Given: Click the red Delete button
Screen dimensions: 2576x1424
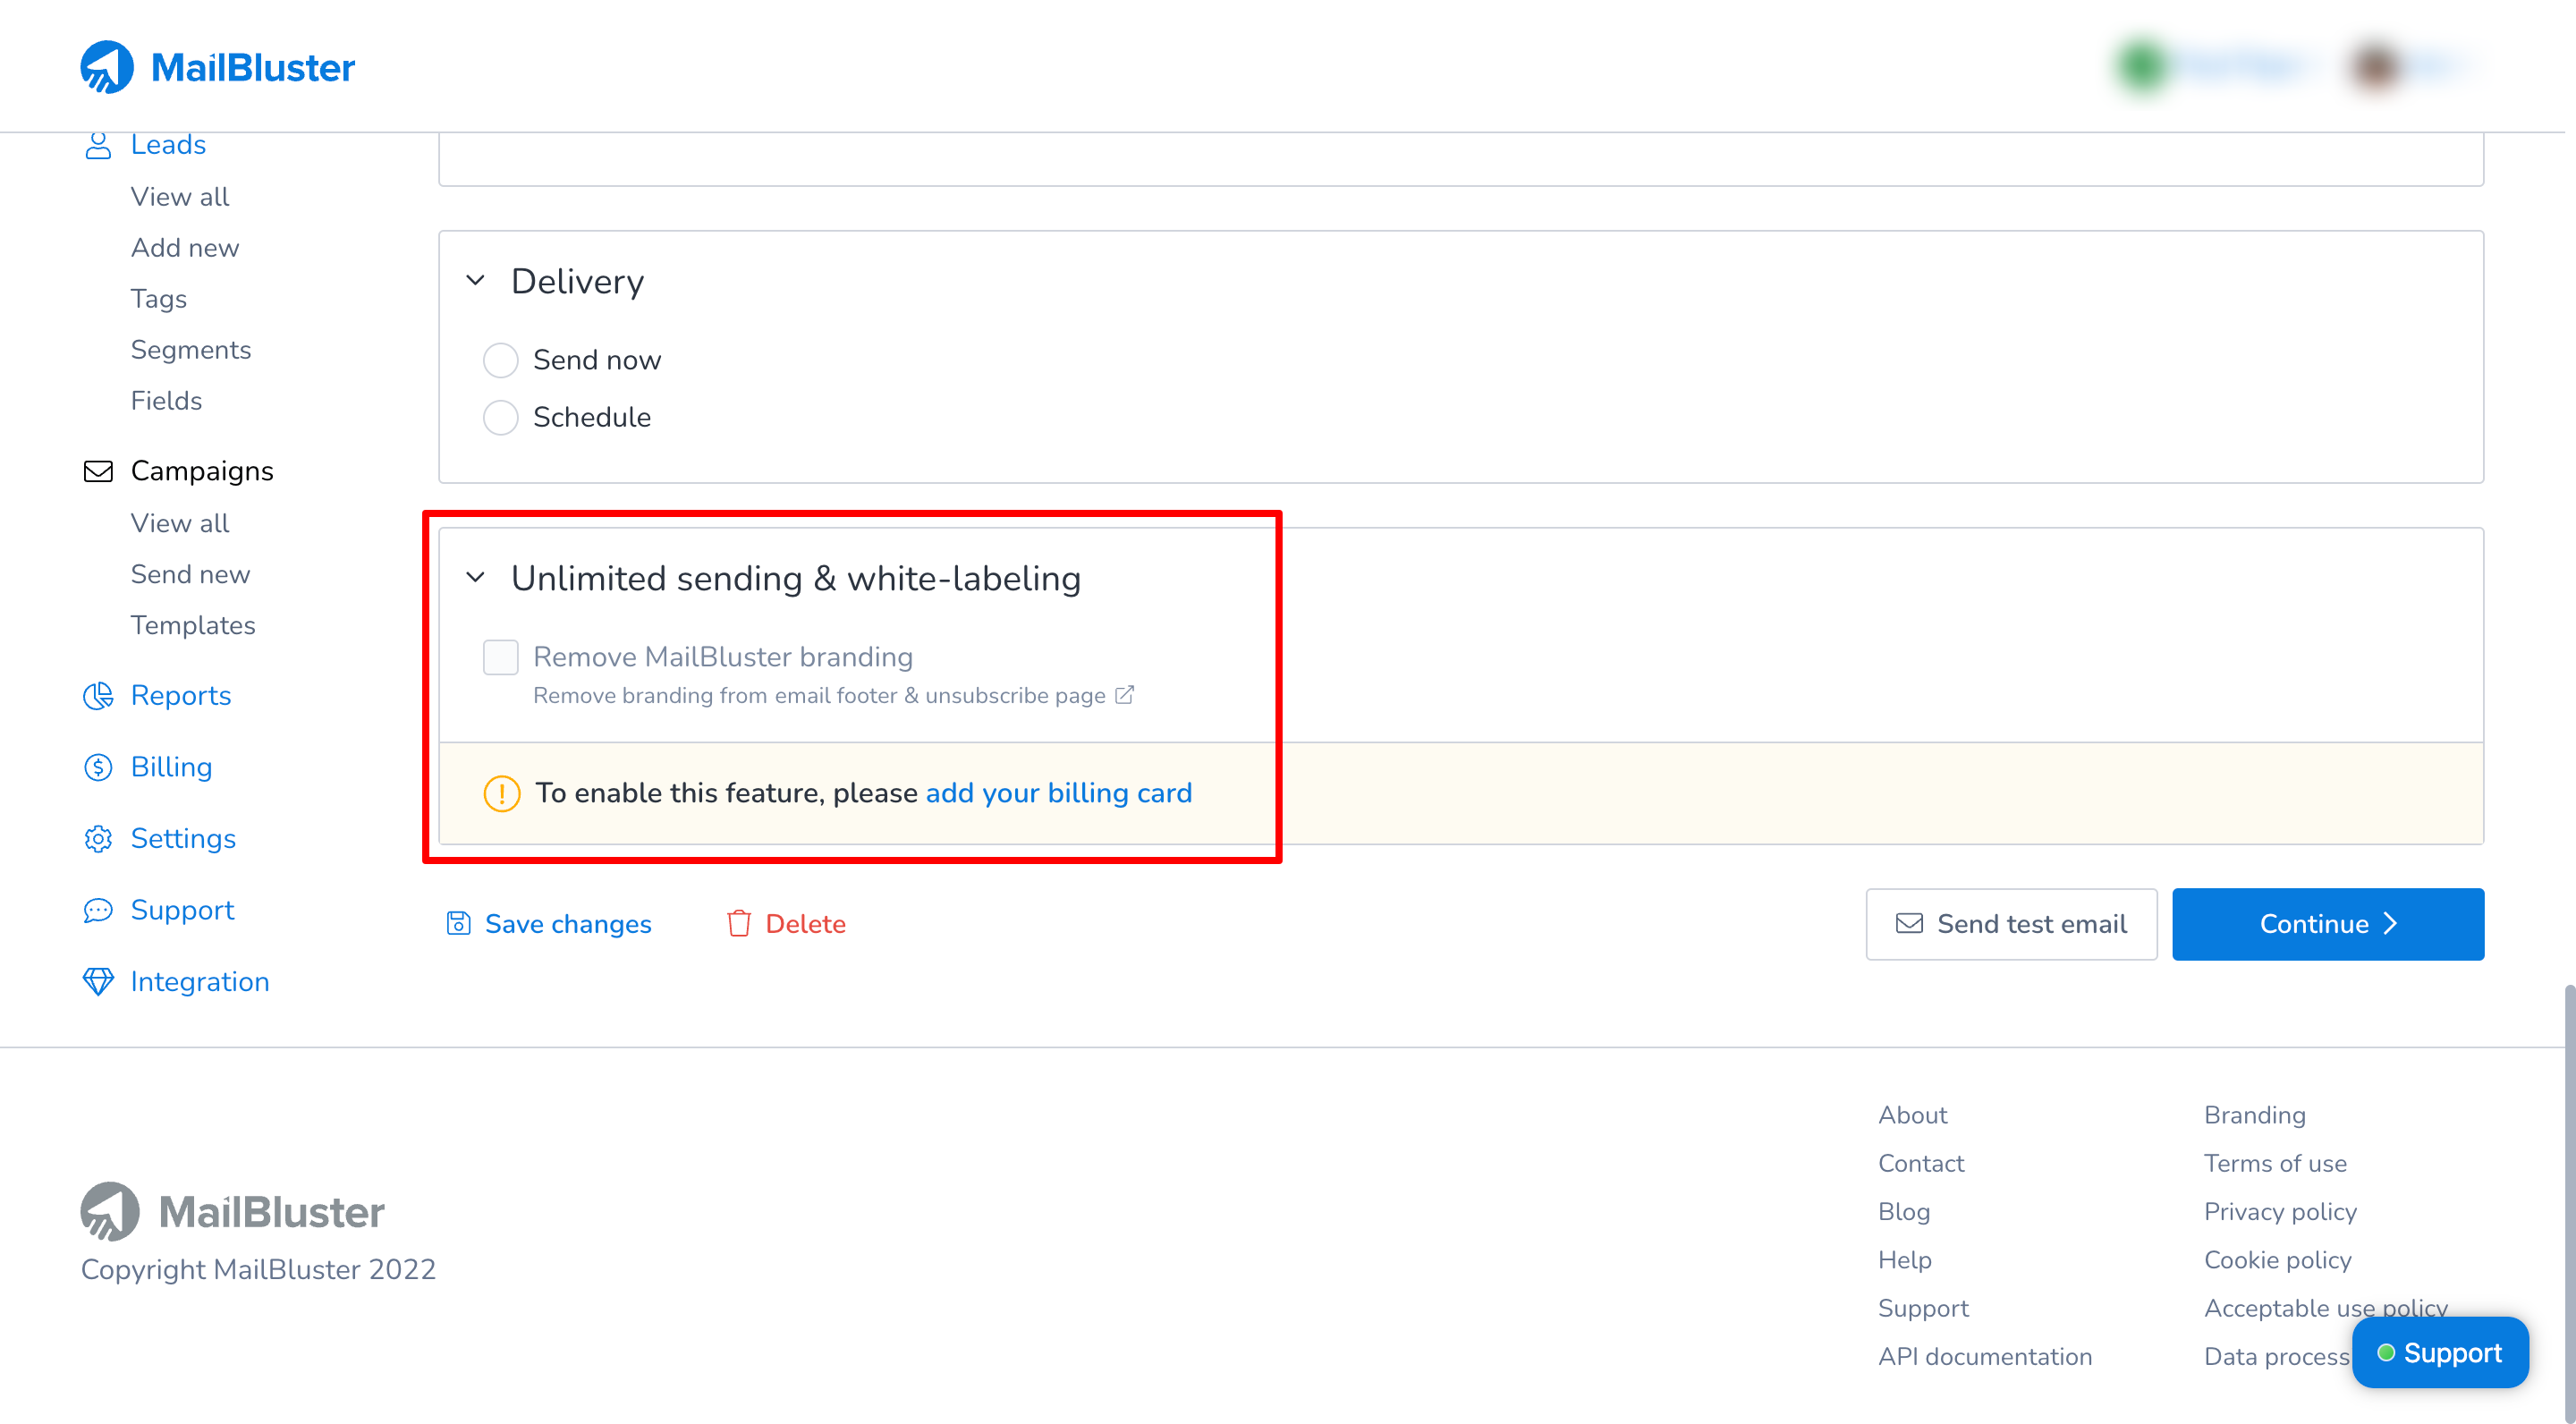Looking at the screenshot, I should tap(786, 924).
